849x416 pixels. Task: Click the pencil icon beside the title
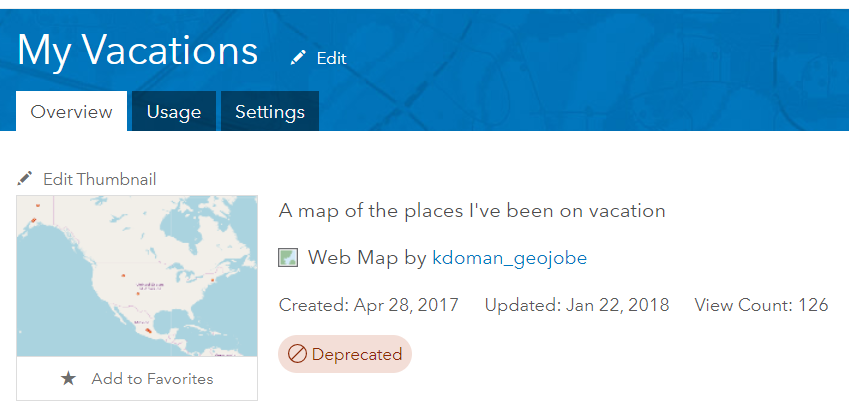tap(298, 58)
